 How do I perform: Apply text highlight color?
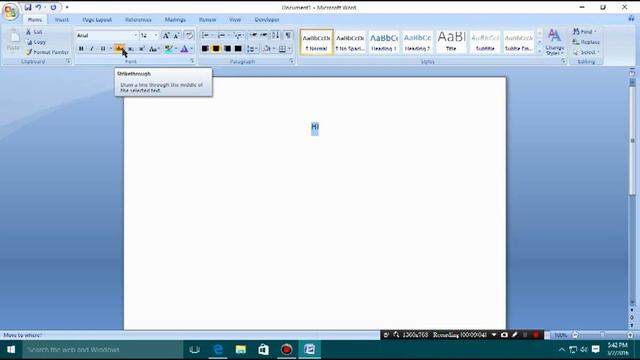tap(168, 49)
